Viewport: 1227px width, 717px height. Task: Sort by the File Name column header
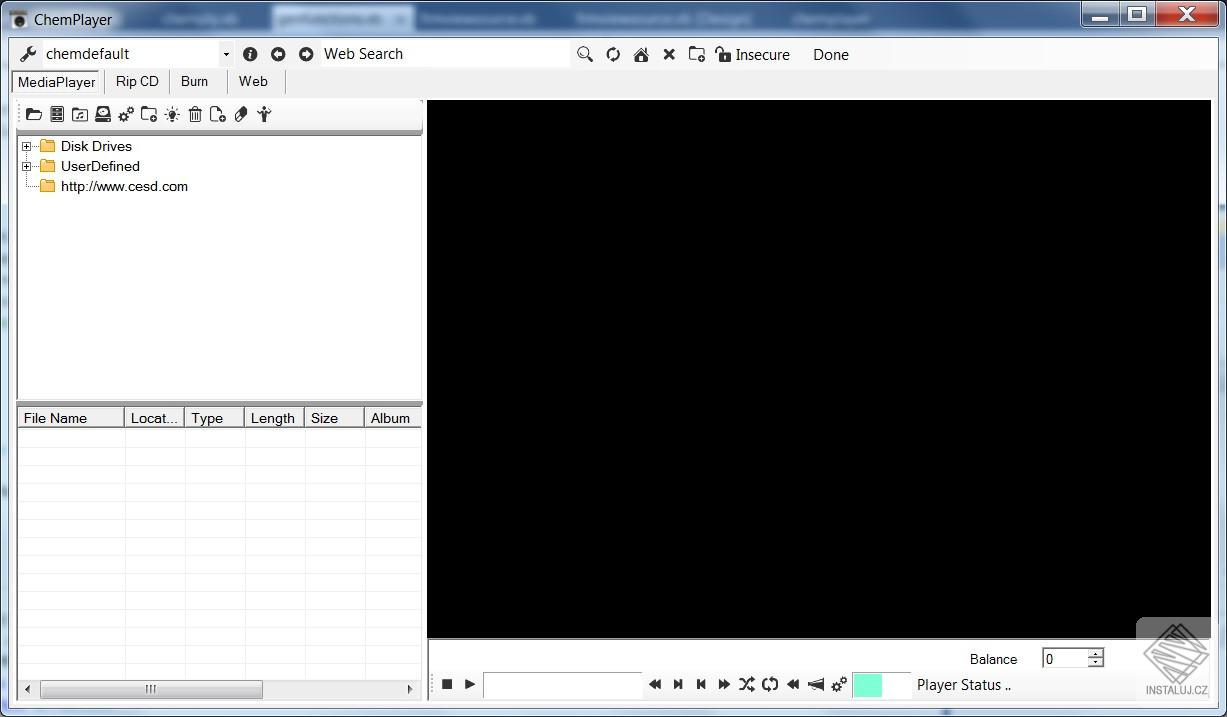[71, 418]
